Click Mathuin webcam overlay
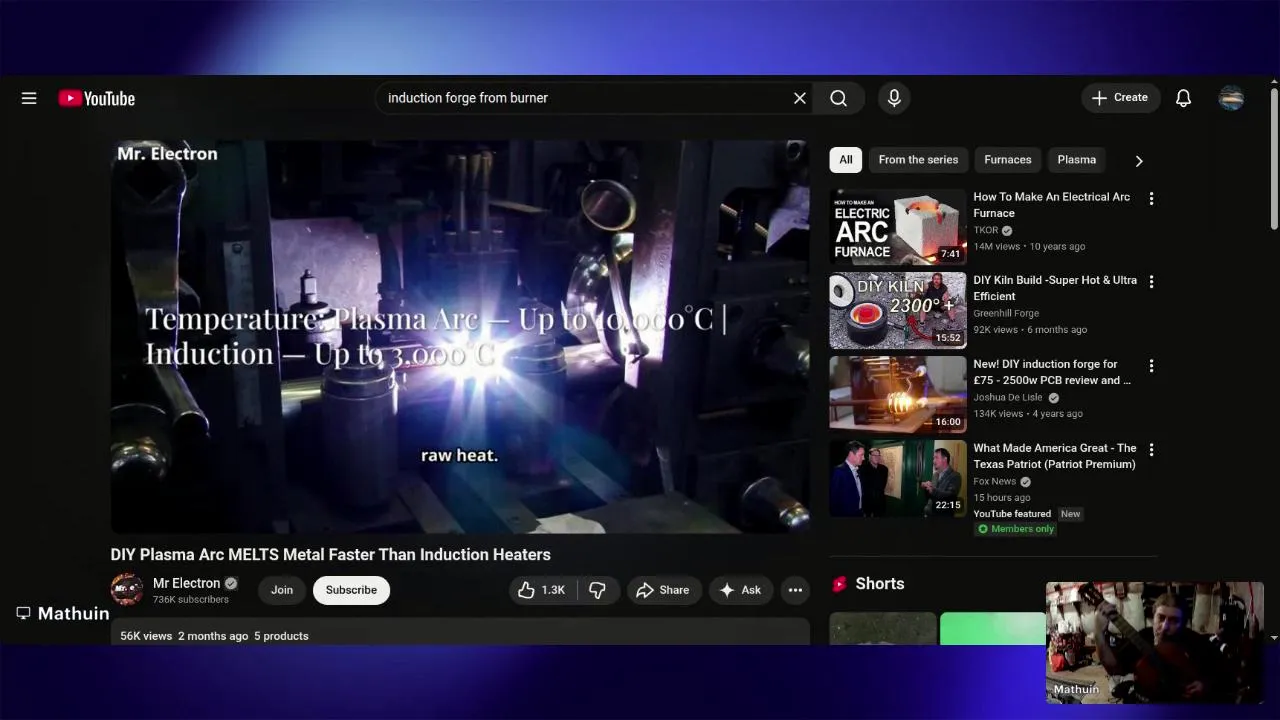The height and width of the screenshot is (720, 1280). [x=1155, y=642]
